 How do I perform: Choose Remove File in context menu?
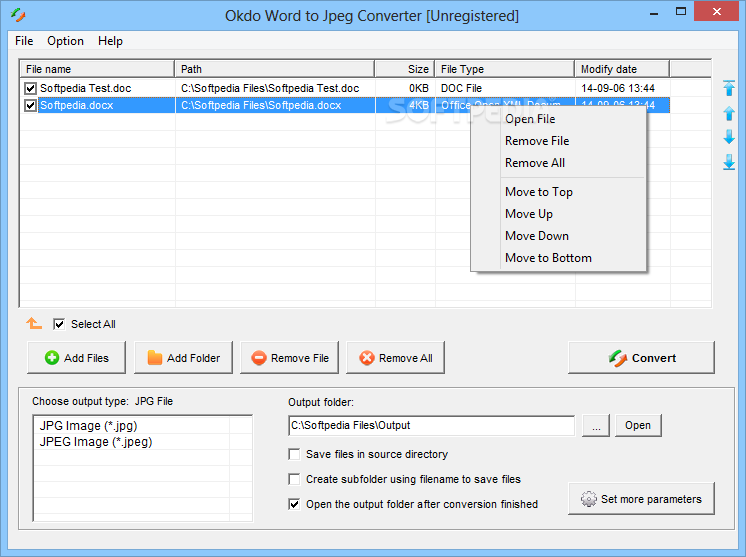click(x=559, y=141)
